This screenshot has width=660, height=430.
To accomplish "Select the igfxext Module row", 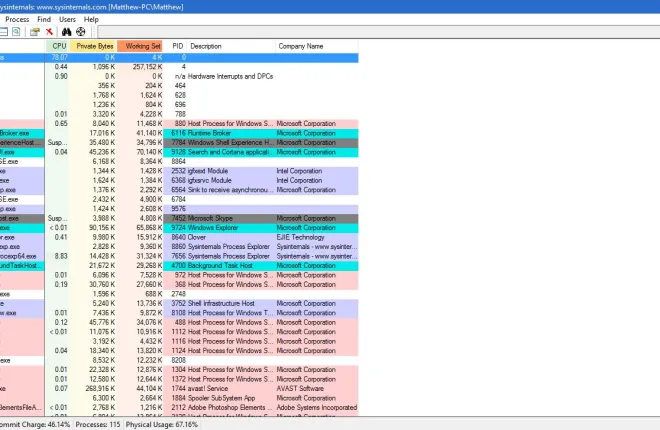I will tap(179, 171).
